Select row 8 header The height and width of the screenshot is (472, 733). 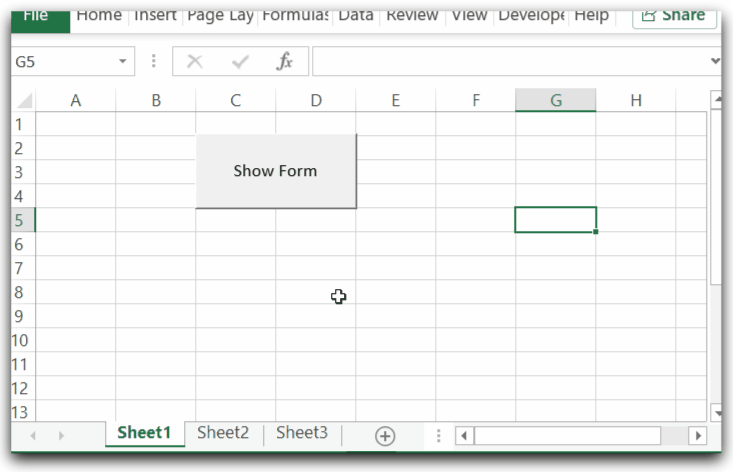pos(23,292)
